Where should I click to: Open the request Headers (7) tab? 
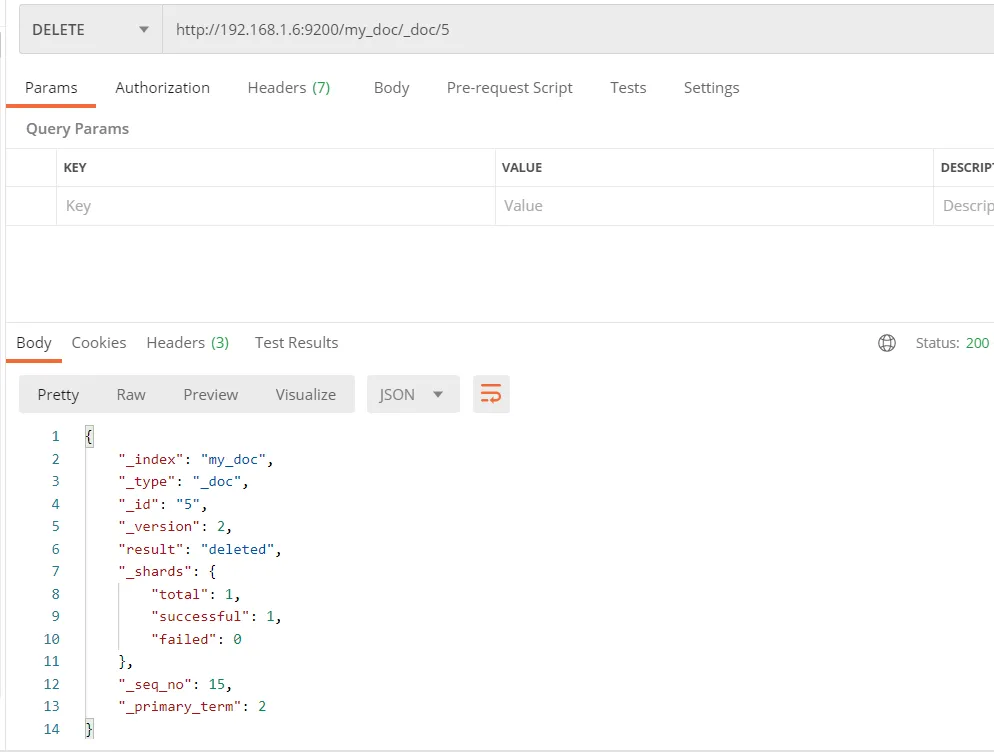point(288,88)
